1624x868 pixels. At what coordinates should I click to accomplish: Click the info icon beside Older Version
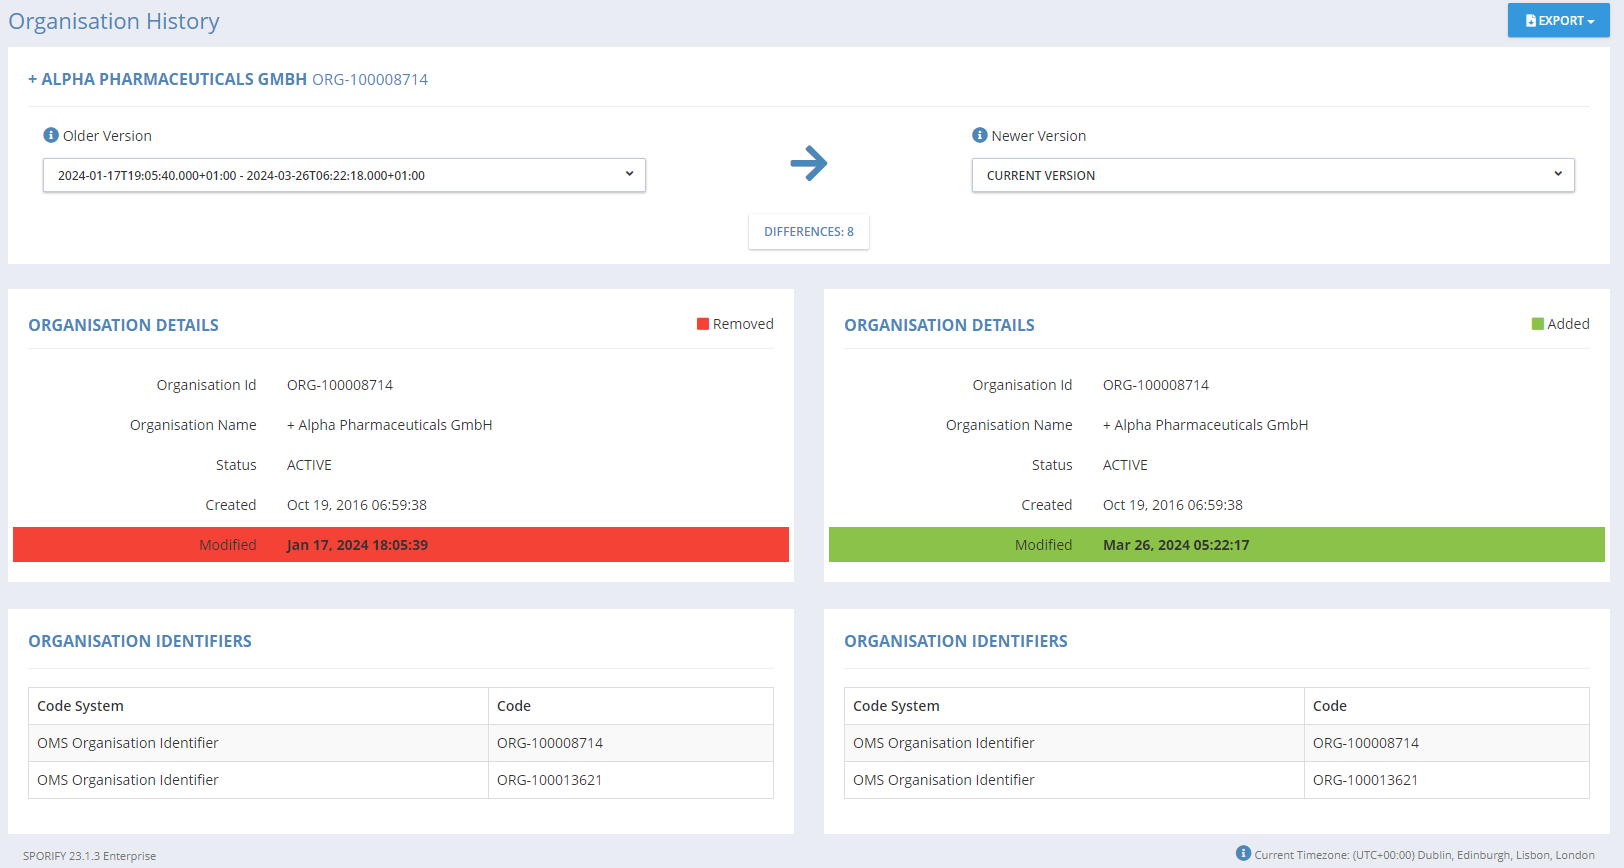(51, 135)
